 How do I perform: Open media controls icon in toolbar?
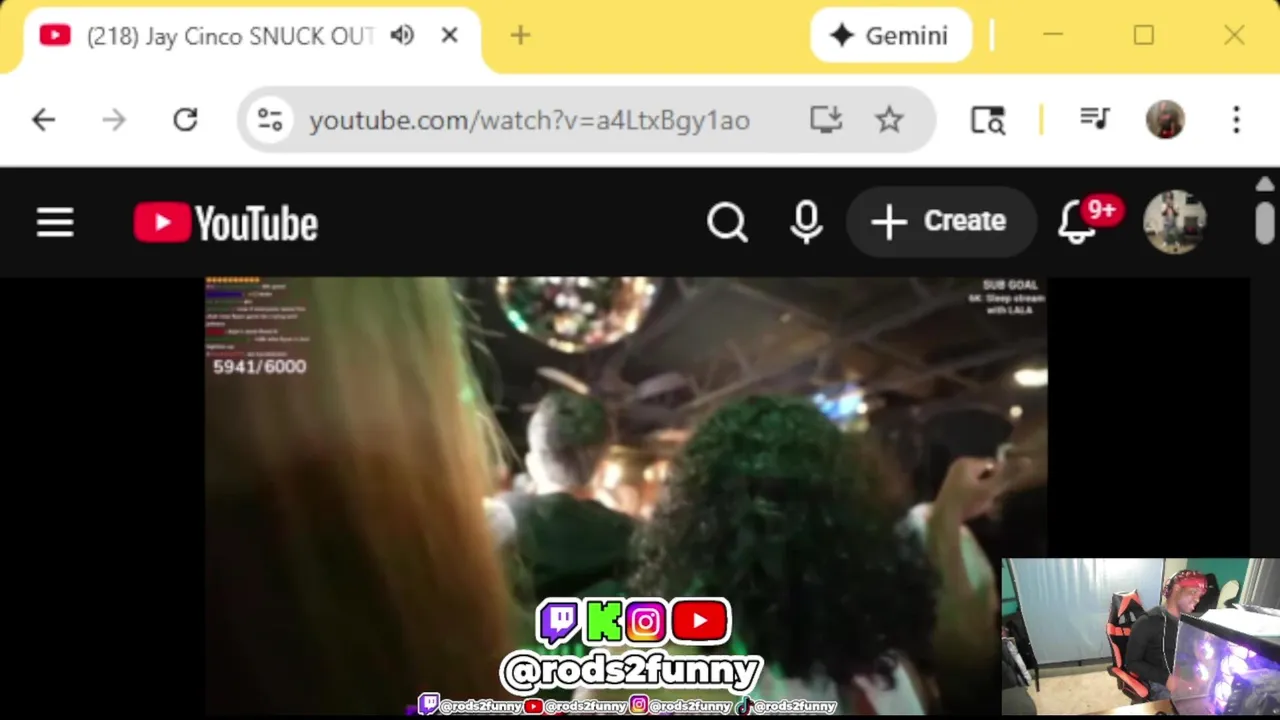coord(1095,120)
